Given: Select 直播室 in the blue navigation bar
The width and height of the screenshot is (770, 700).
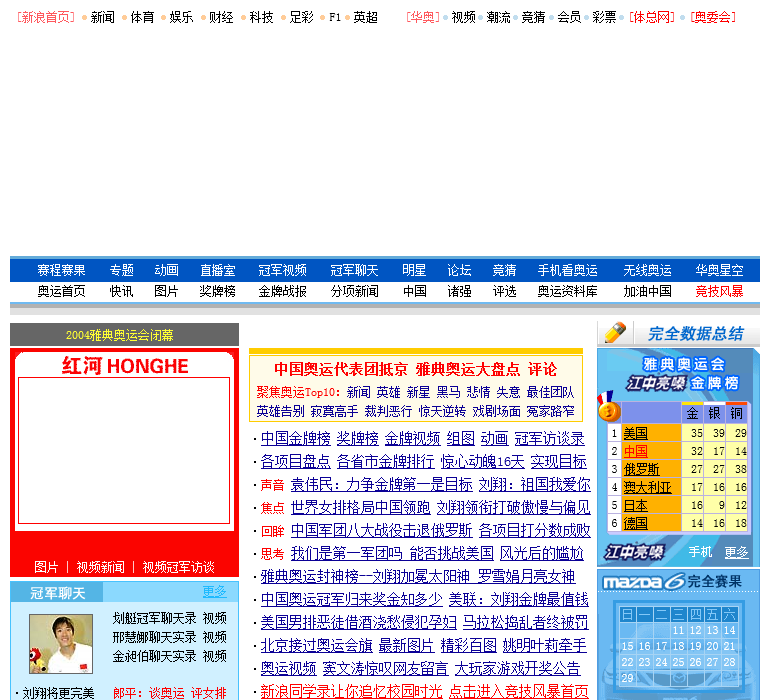Looking at the screenshot, I should pyautogui.click(x=218, y=270).
